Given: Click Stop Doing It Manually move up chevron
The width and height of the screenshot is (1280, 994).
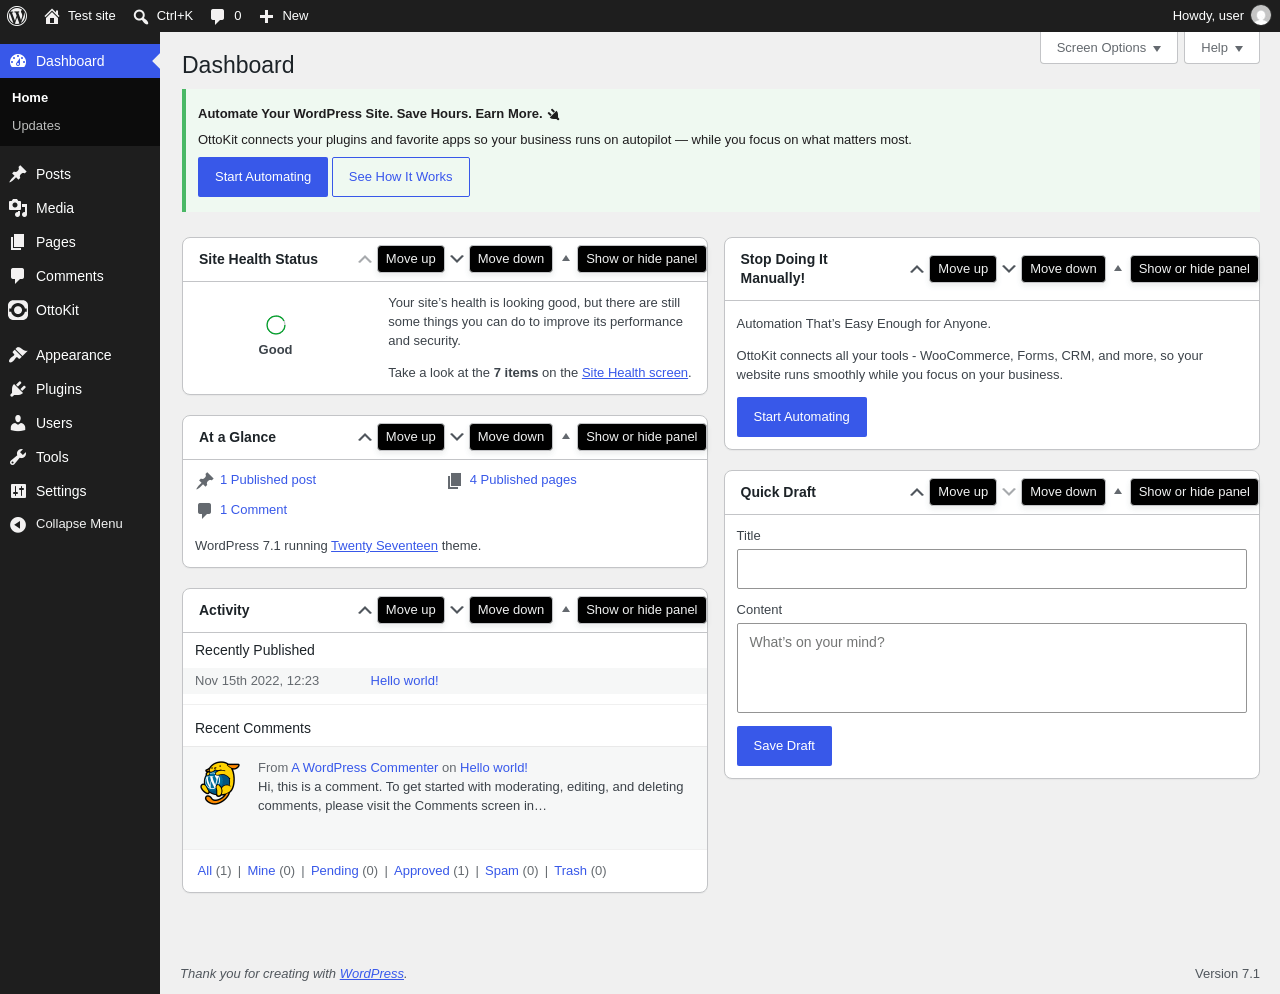Looking at the screenshot, I should (917, 269).
